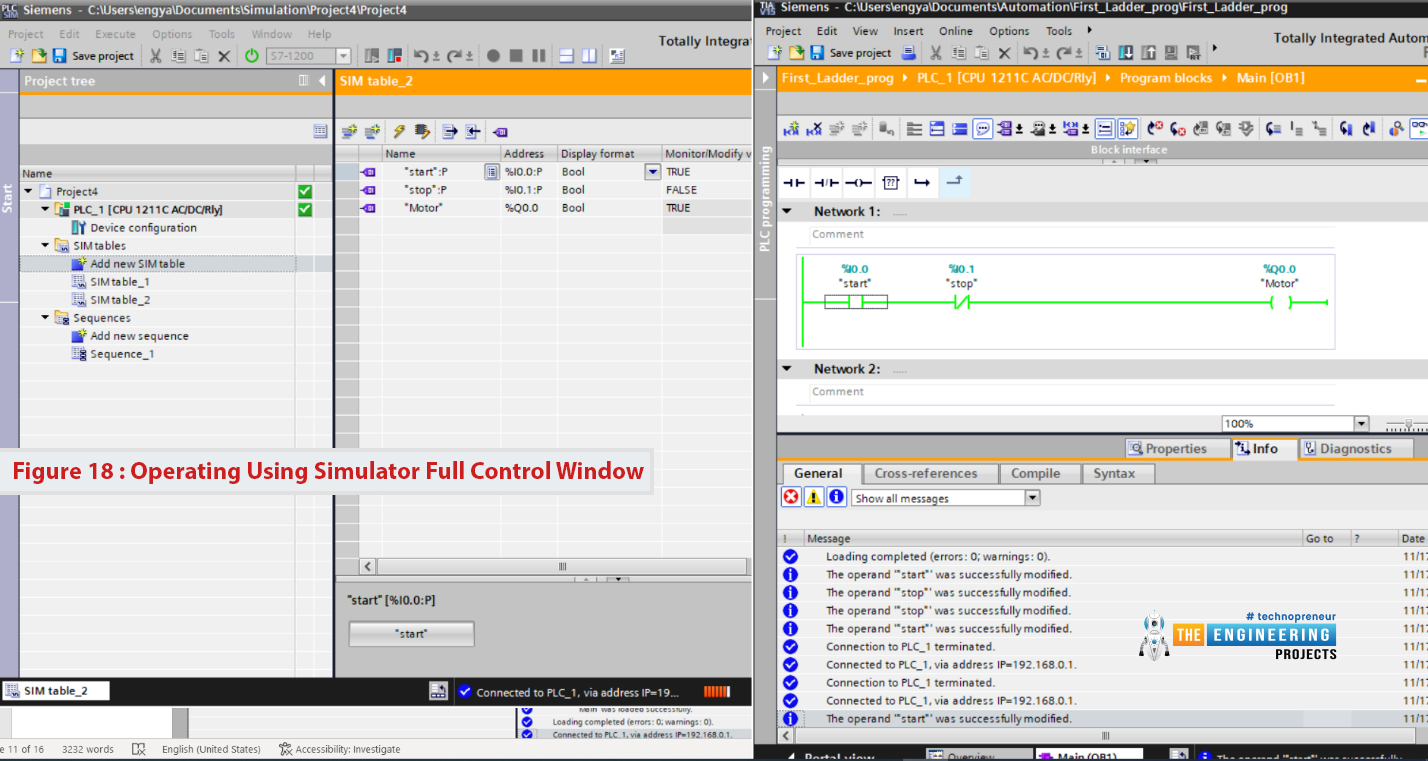Click the "start" push button in PLCSIM
This screenshot has width=1428, height=761.
(411, 634)
